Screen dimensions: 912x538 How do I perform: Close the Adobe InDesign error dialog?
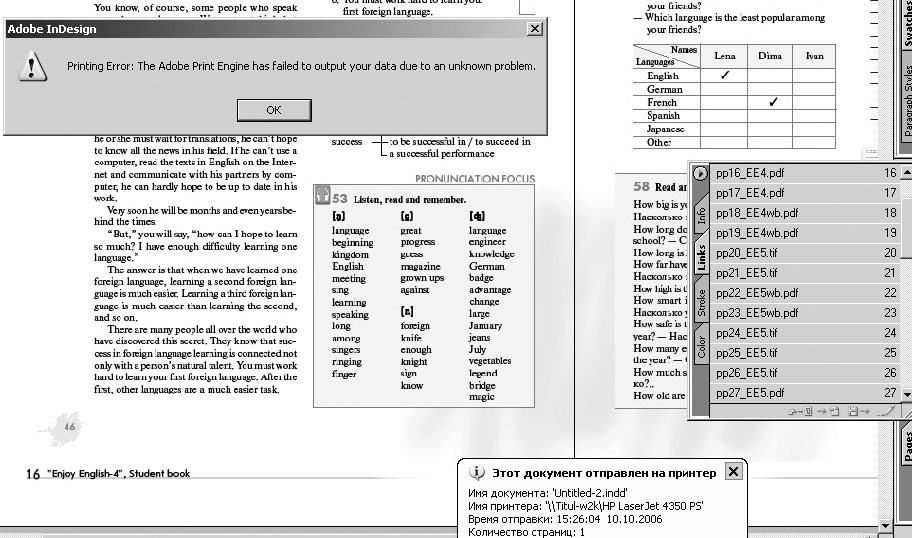535,28
